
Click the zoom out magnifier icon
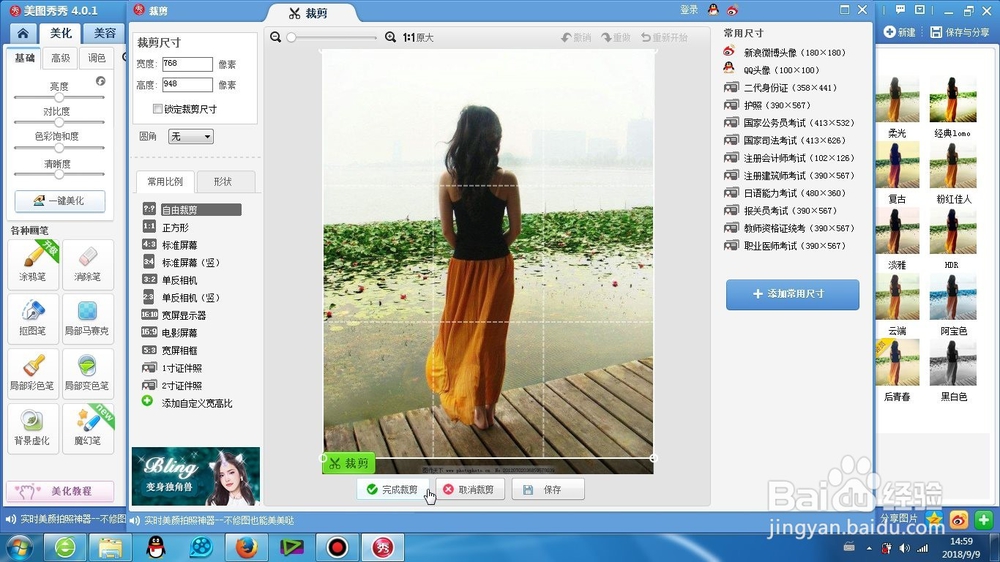point(276,38)
